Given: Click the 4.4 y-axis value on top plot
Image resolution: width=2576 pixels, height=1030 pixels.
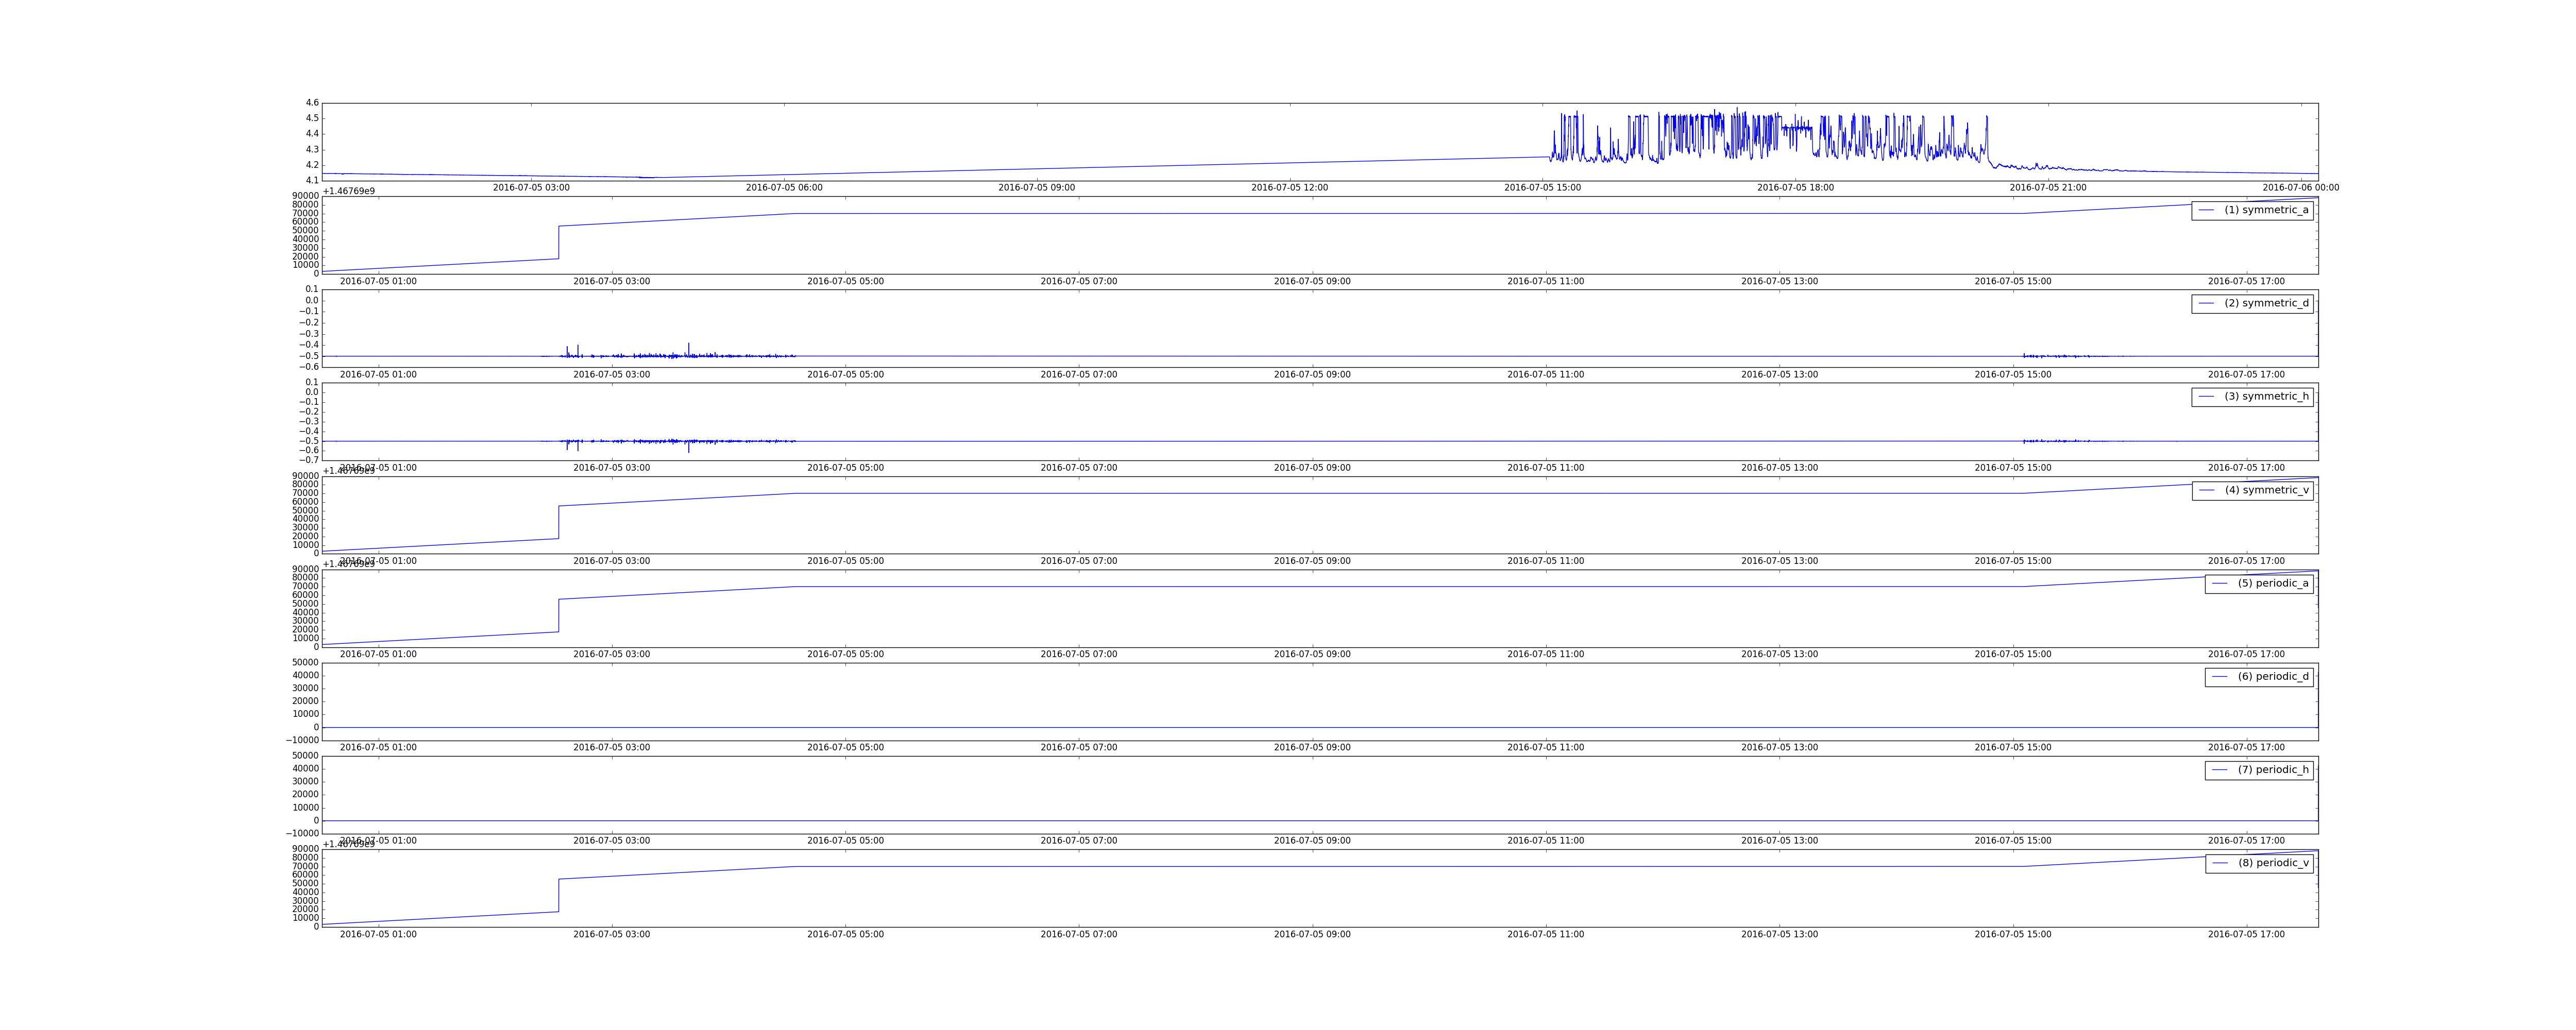Looking at the screenshot, I should (313, 134).
